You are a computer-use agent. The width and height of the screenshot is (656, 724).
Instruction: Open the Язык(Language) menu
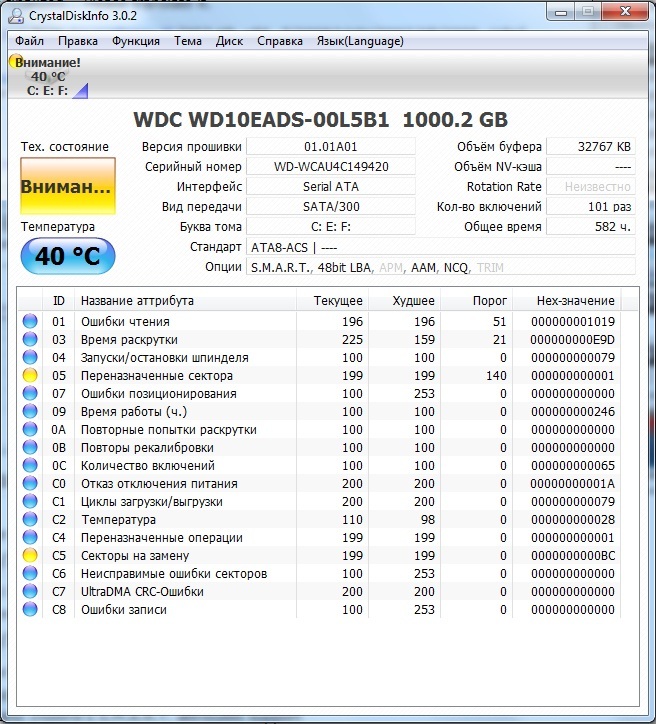pos(359,41)
